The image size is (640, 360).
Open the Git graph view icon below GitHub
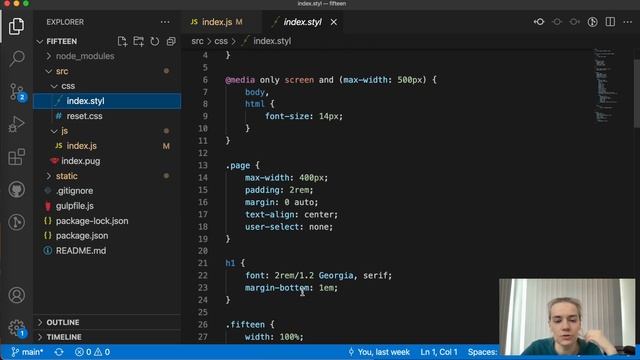point(16,222)
